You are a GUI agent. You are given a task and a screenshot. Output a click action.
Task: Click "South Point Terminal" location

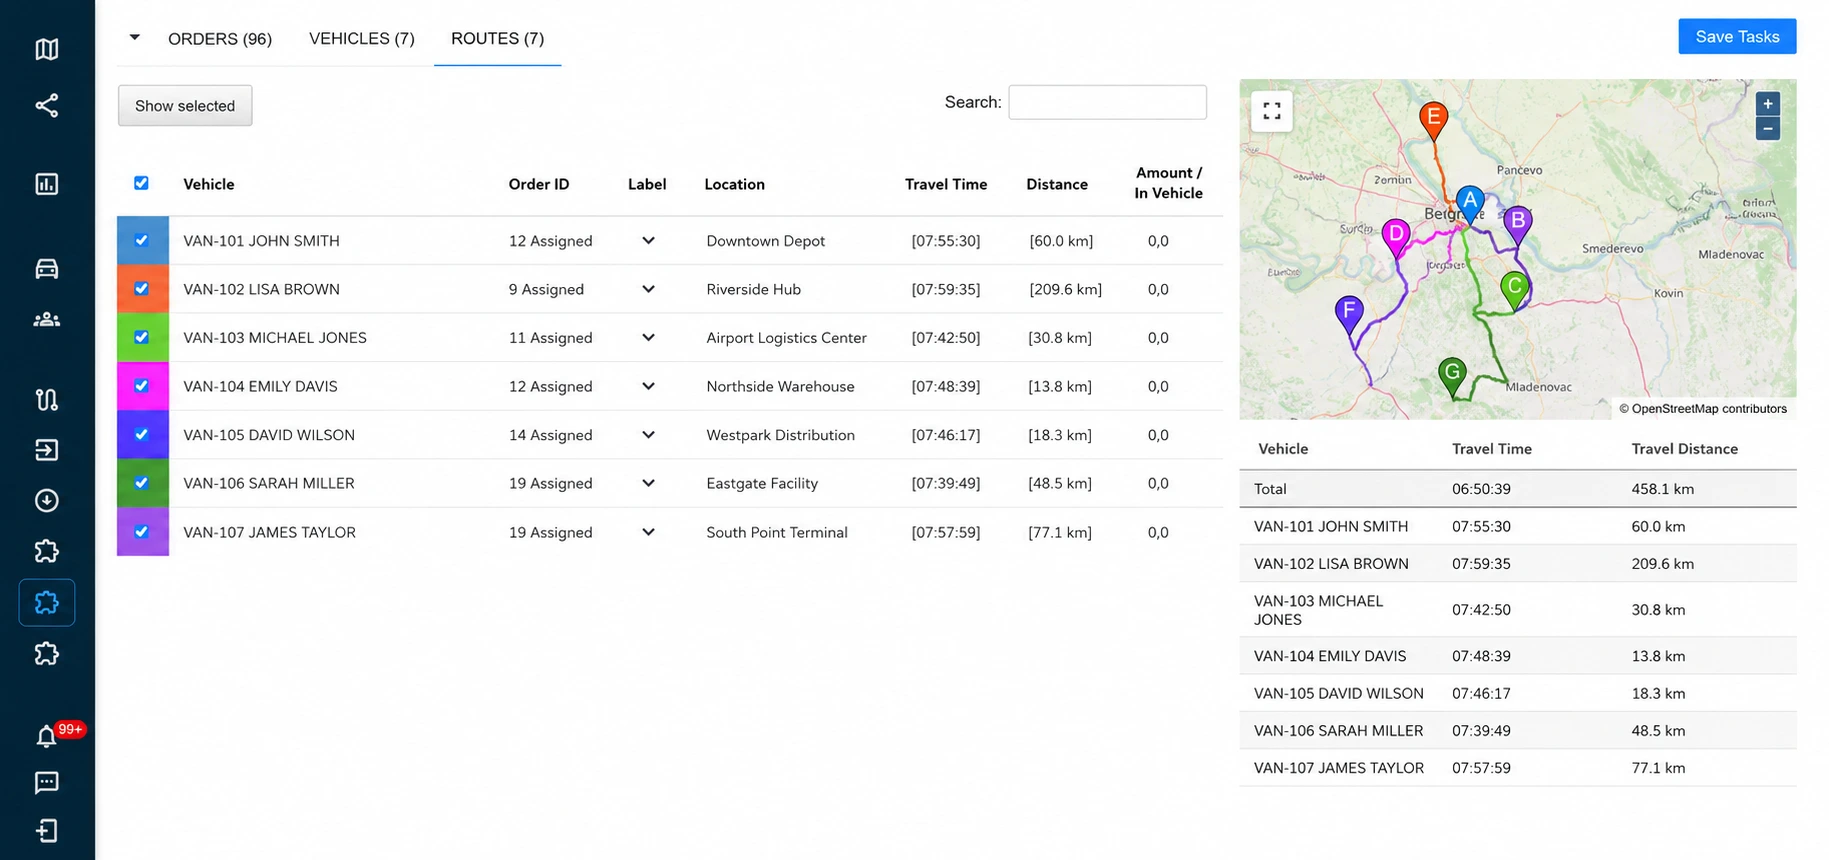[777, 532]
